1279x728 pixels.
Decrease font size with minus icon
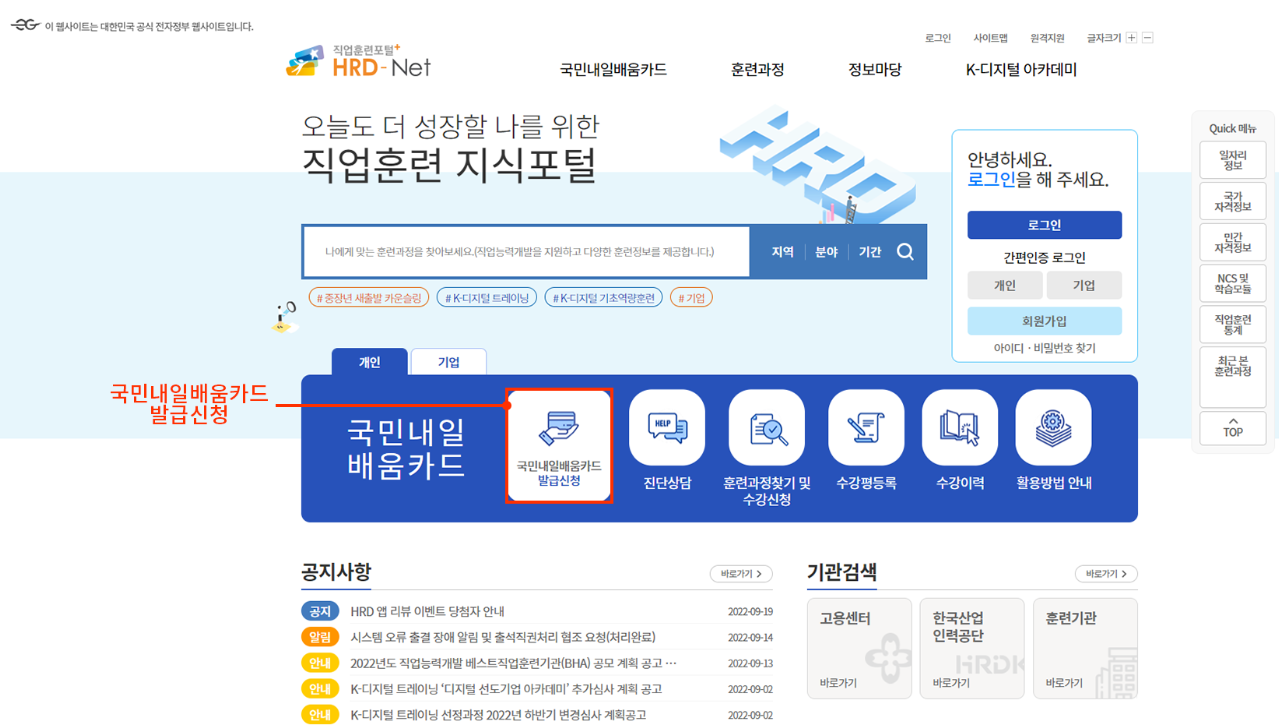click(x=1148, y=38)
